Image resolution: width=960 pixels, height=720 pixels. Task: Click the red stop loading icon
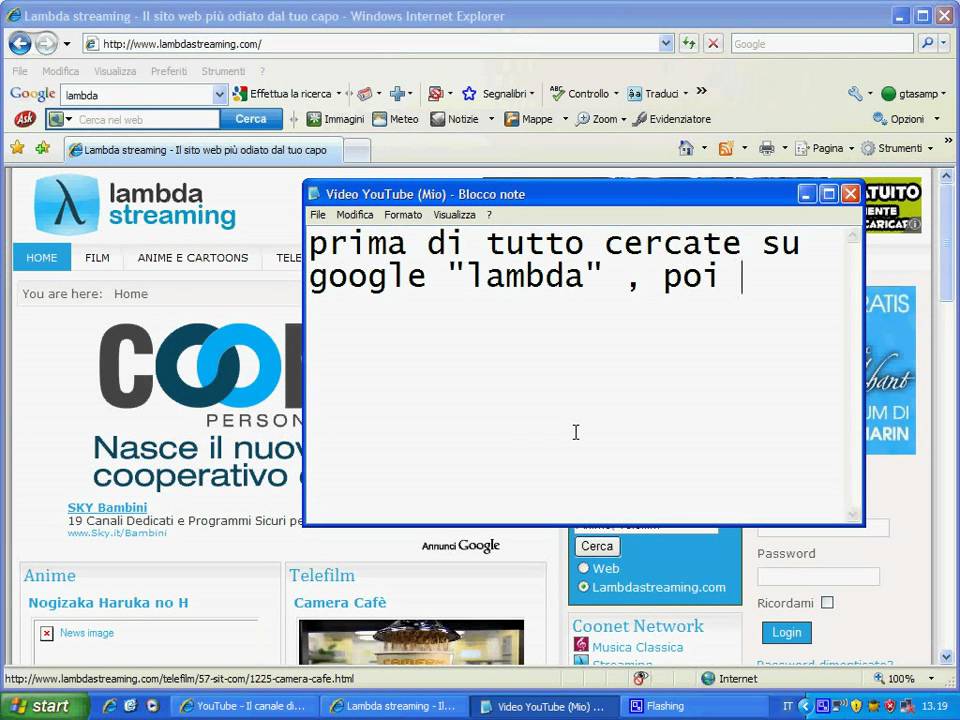point(713,43)
